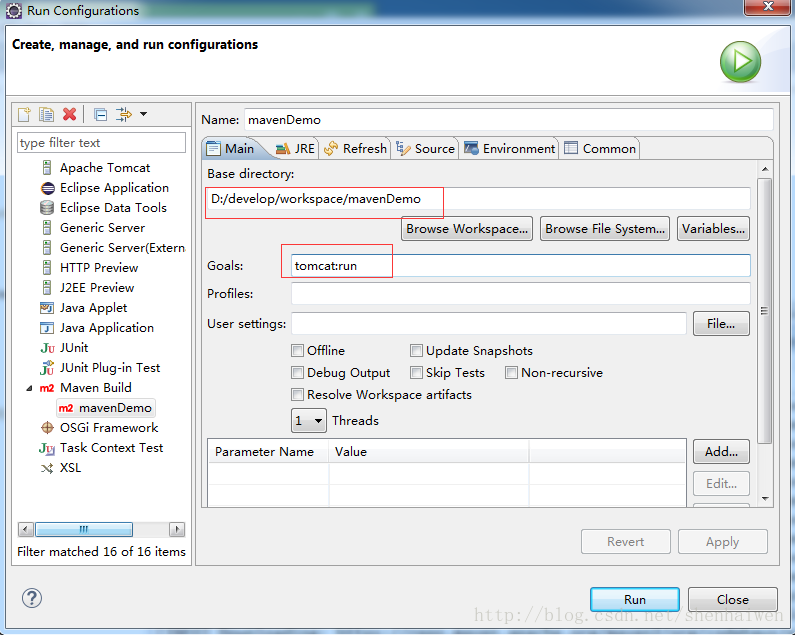Click tree horizontal scrollbar left arrow
The width and height of the screenshot is (795, 635).
[x=26, y=530]
